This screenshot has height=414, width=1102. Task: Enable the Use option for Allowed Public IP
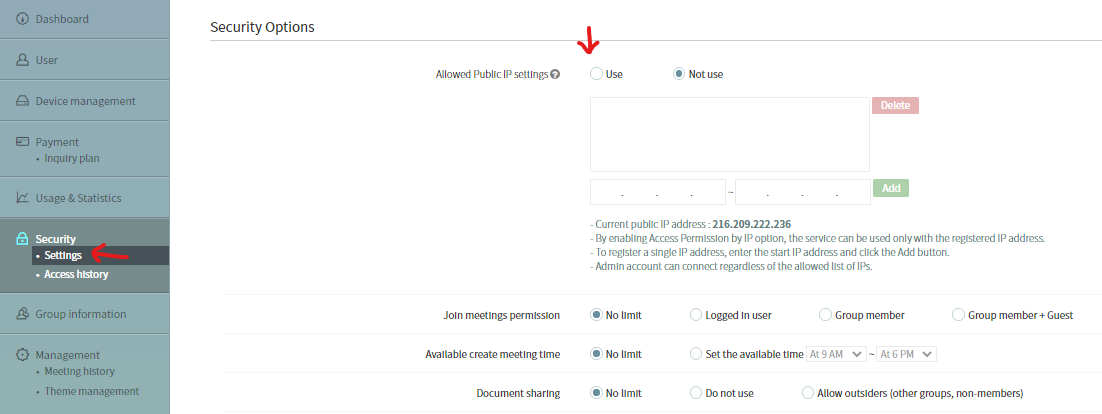596,74
